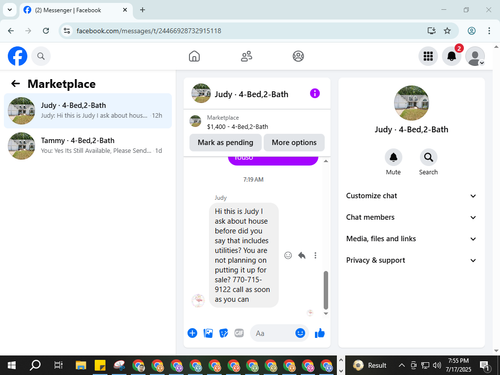Click the browser reload icon
This screenshot has width=500, height=375.
pyautogui.click(x=46, y=31)
